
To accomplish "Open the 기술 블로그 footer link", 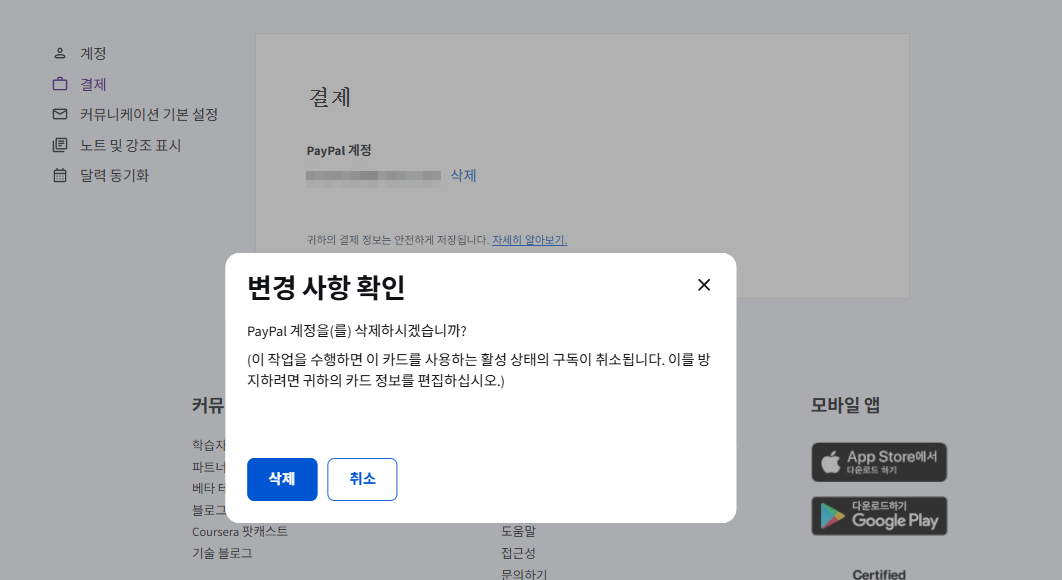I will tap(222, 553).
